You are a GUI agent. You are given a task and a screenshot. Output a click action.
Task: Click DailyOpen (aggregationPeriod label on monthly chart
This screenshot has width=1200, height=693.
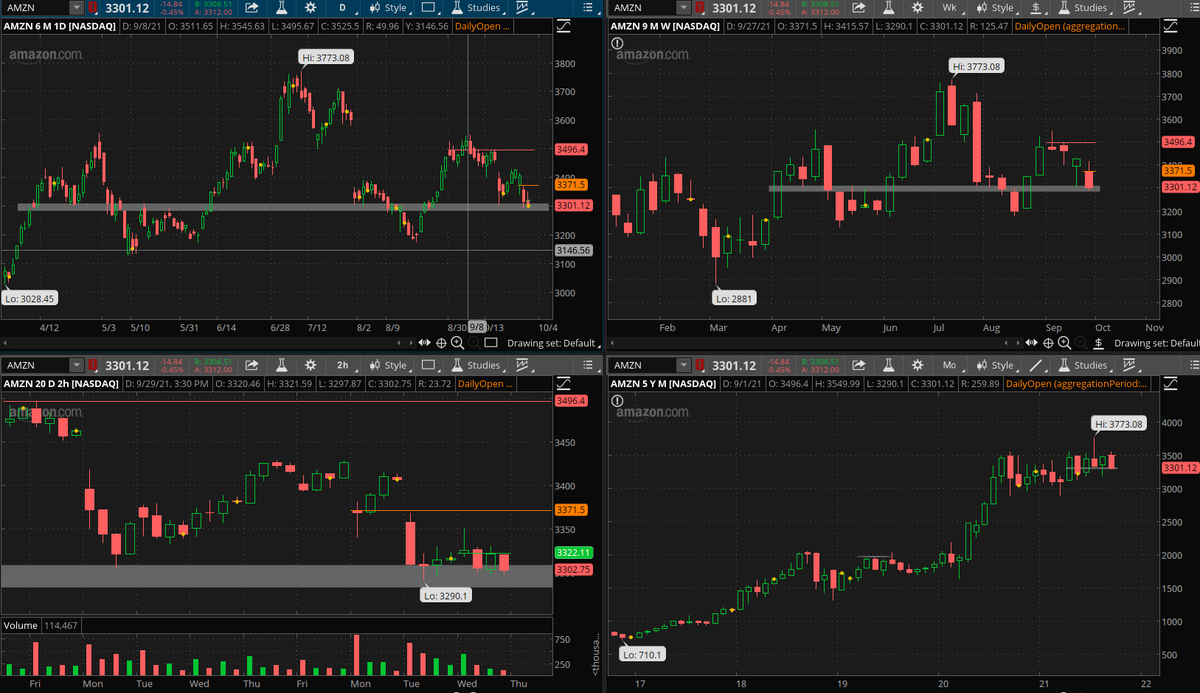[x=1076, y=383]
